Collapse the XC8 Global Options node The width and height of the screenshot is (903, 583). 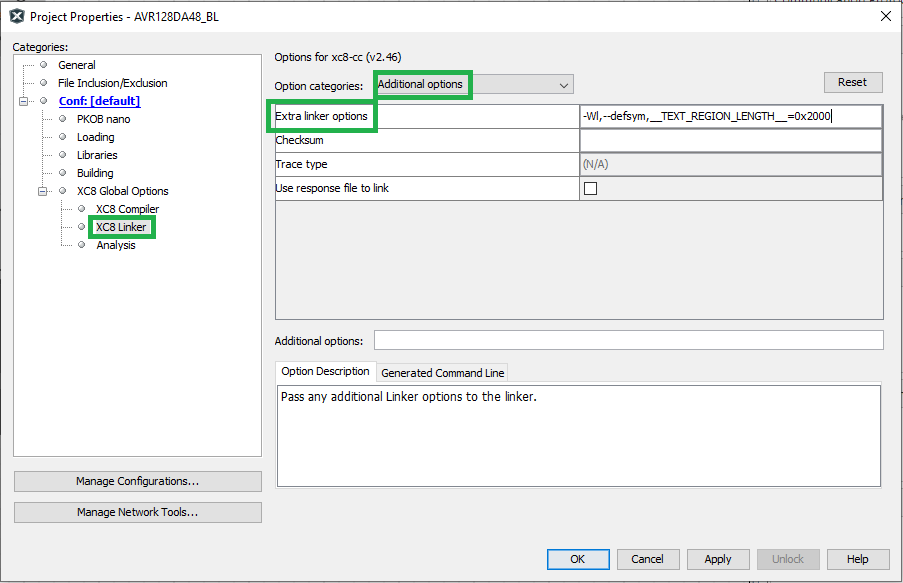click(43, 191)
